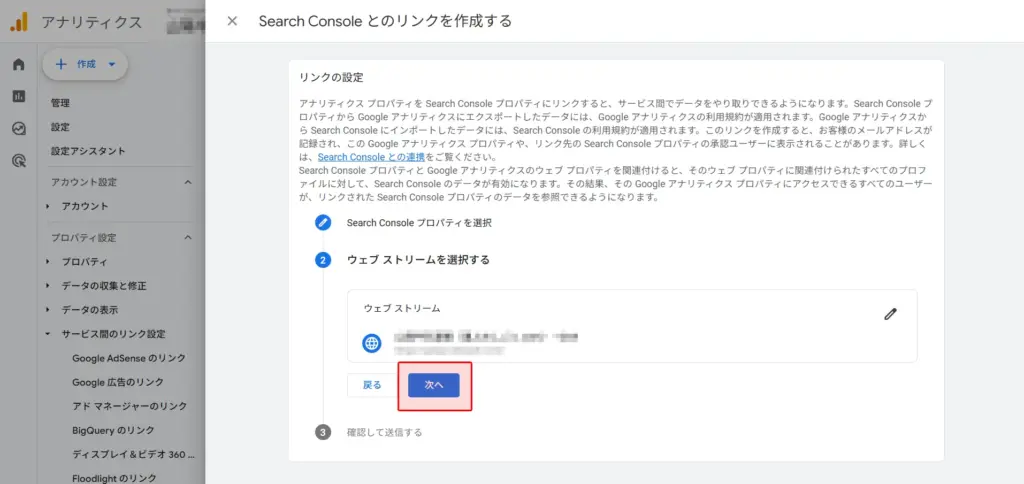The height and width of the screenshot is (484, 1024).
Task: Click the Analytics logo icon
Action: (x=19, y=21)
